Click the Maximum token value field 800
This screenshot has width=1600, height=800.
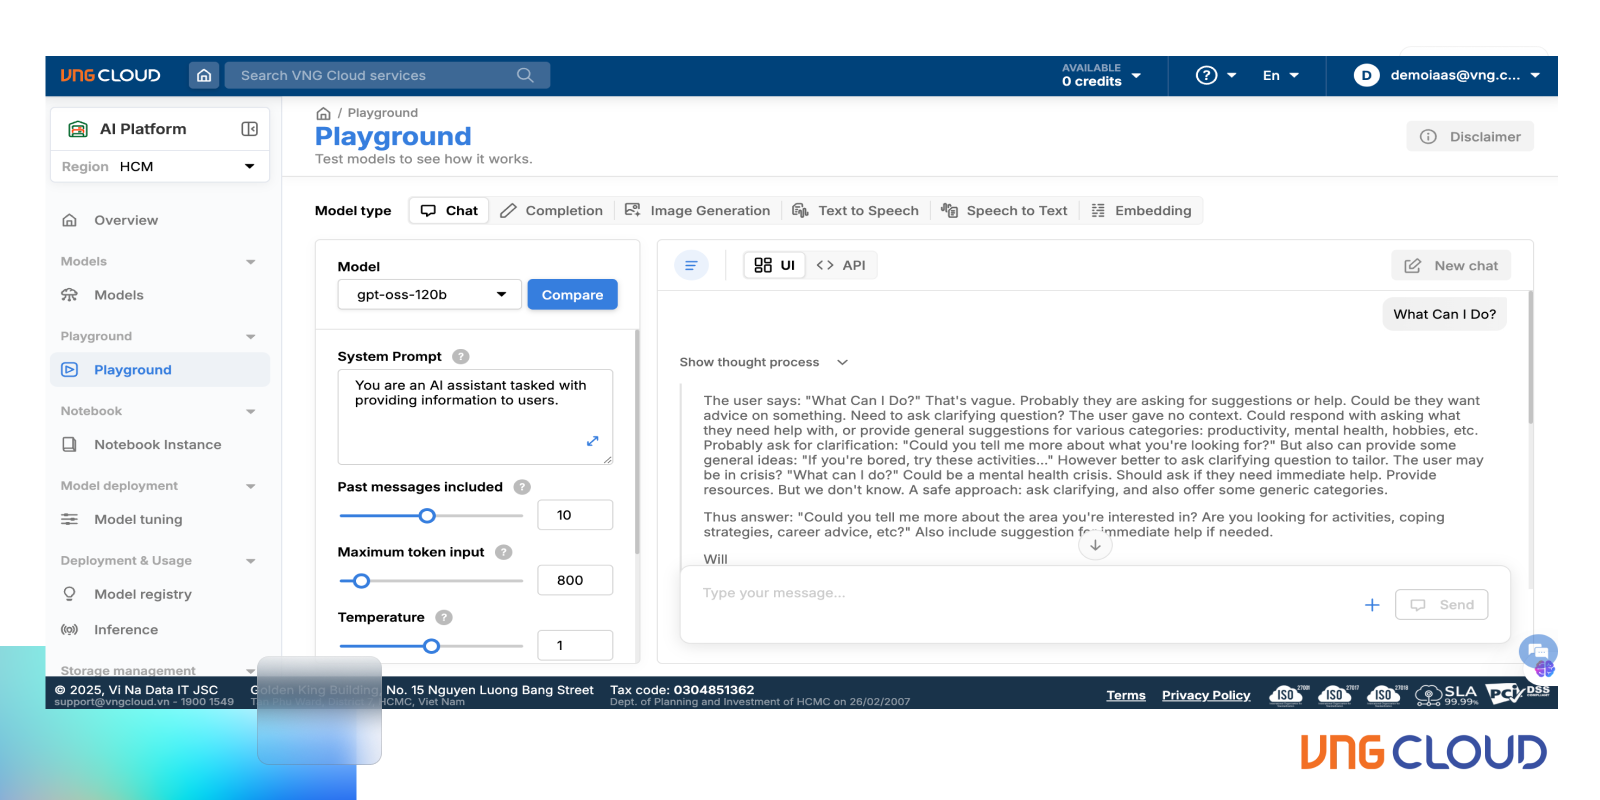575,580
